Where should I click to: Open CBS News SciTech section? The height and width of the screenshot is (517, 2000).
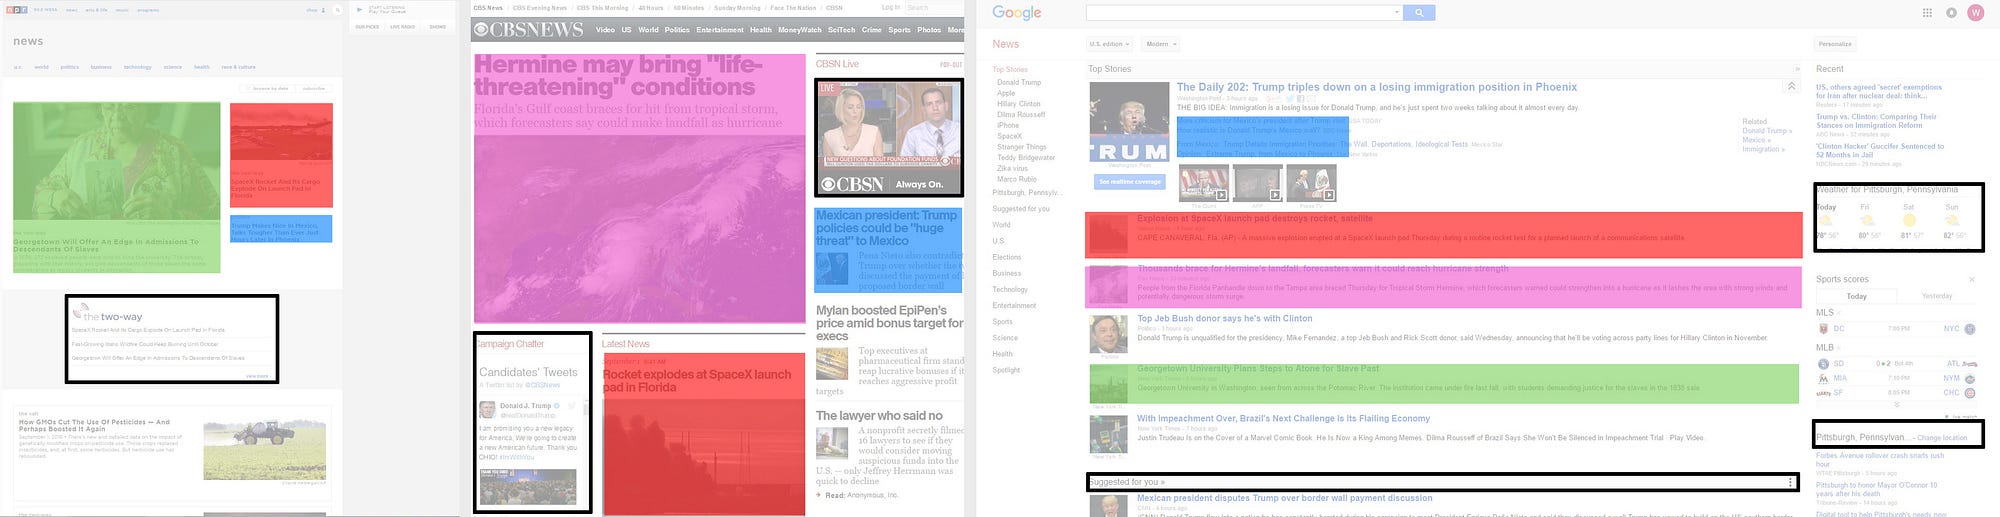click(841, 30)
